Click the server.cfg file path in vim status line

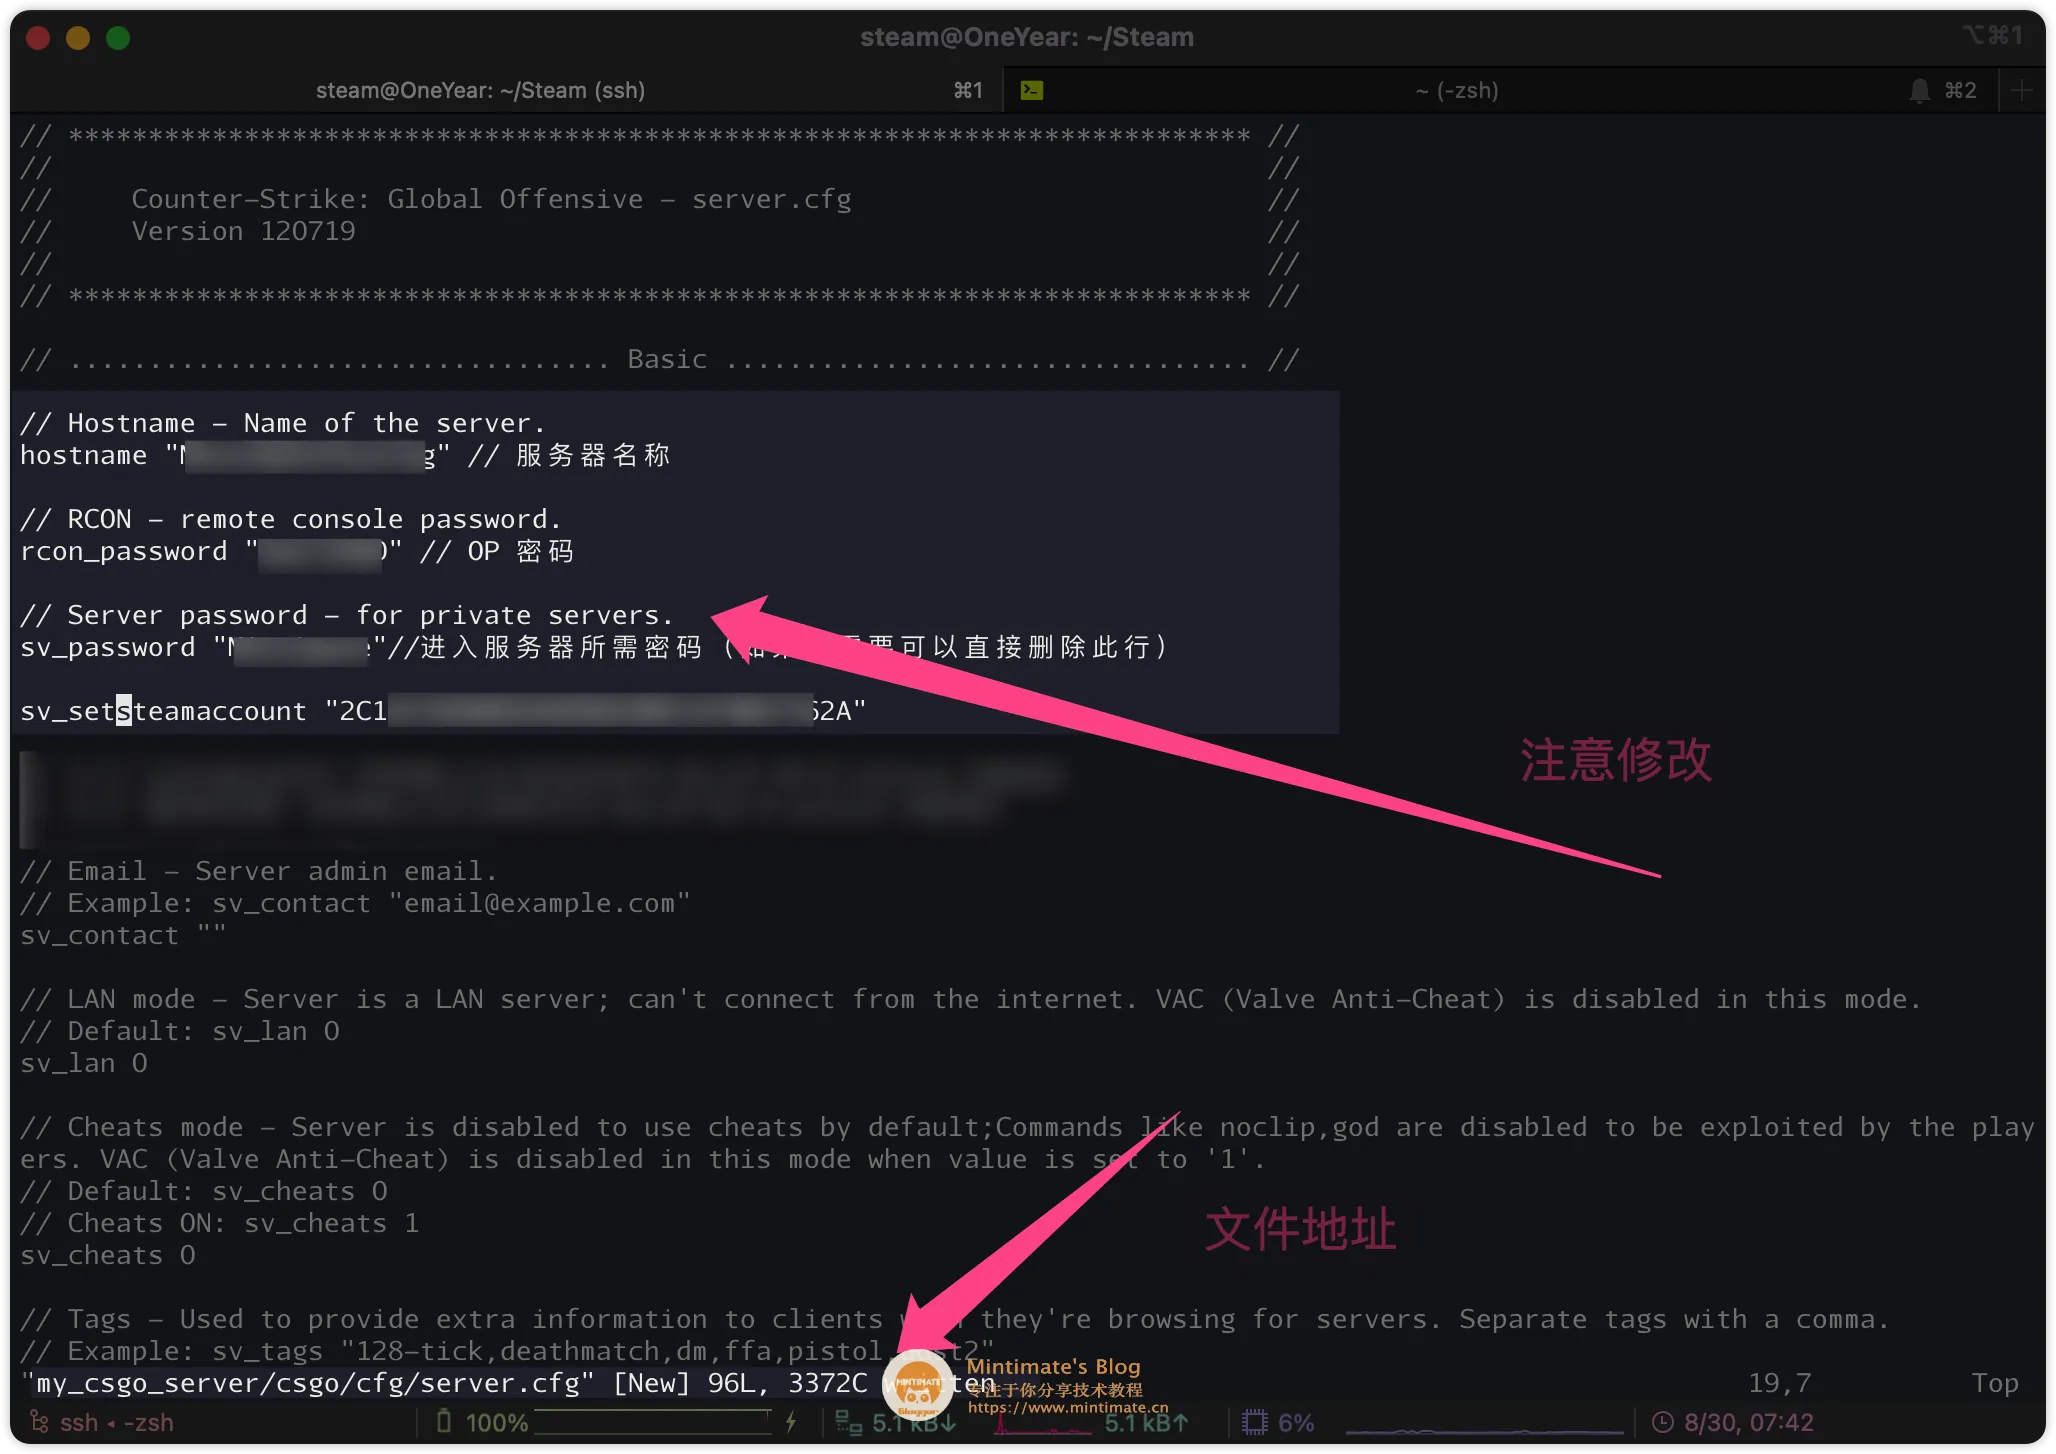coord(308,1384)
